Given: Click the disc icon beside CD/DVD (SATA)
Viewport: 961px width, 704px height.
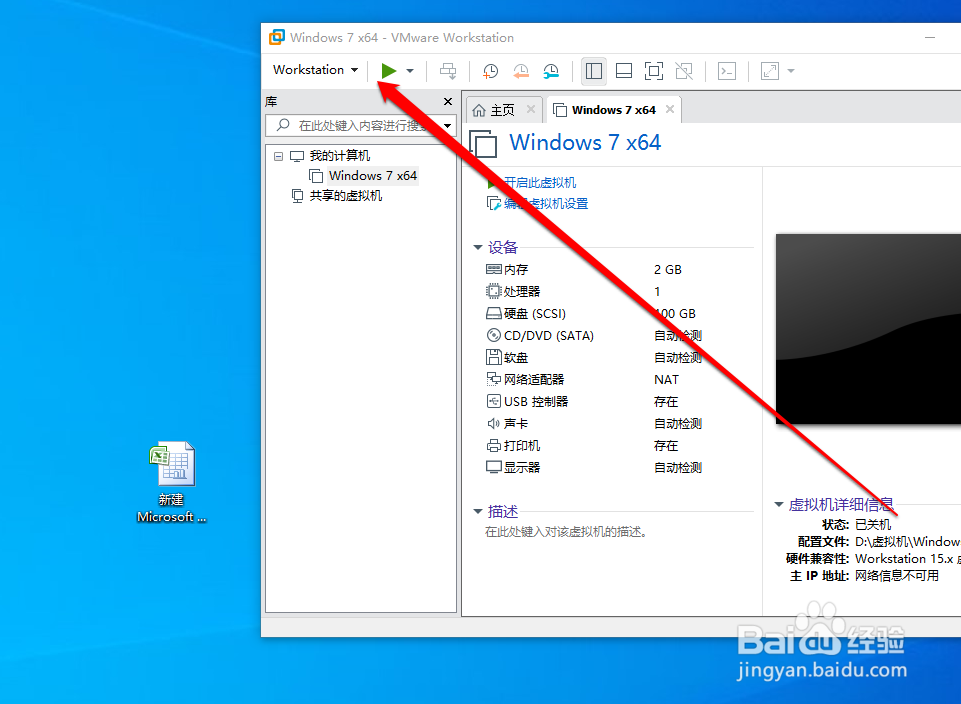Looking at the screenshot, I should tap(493, 335).
